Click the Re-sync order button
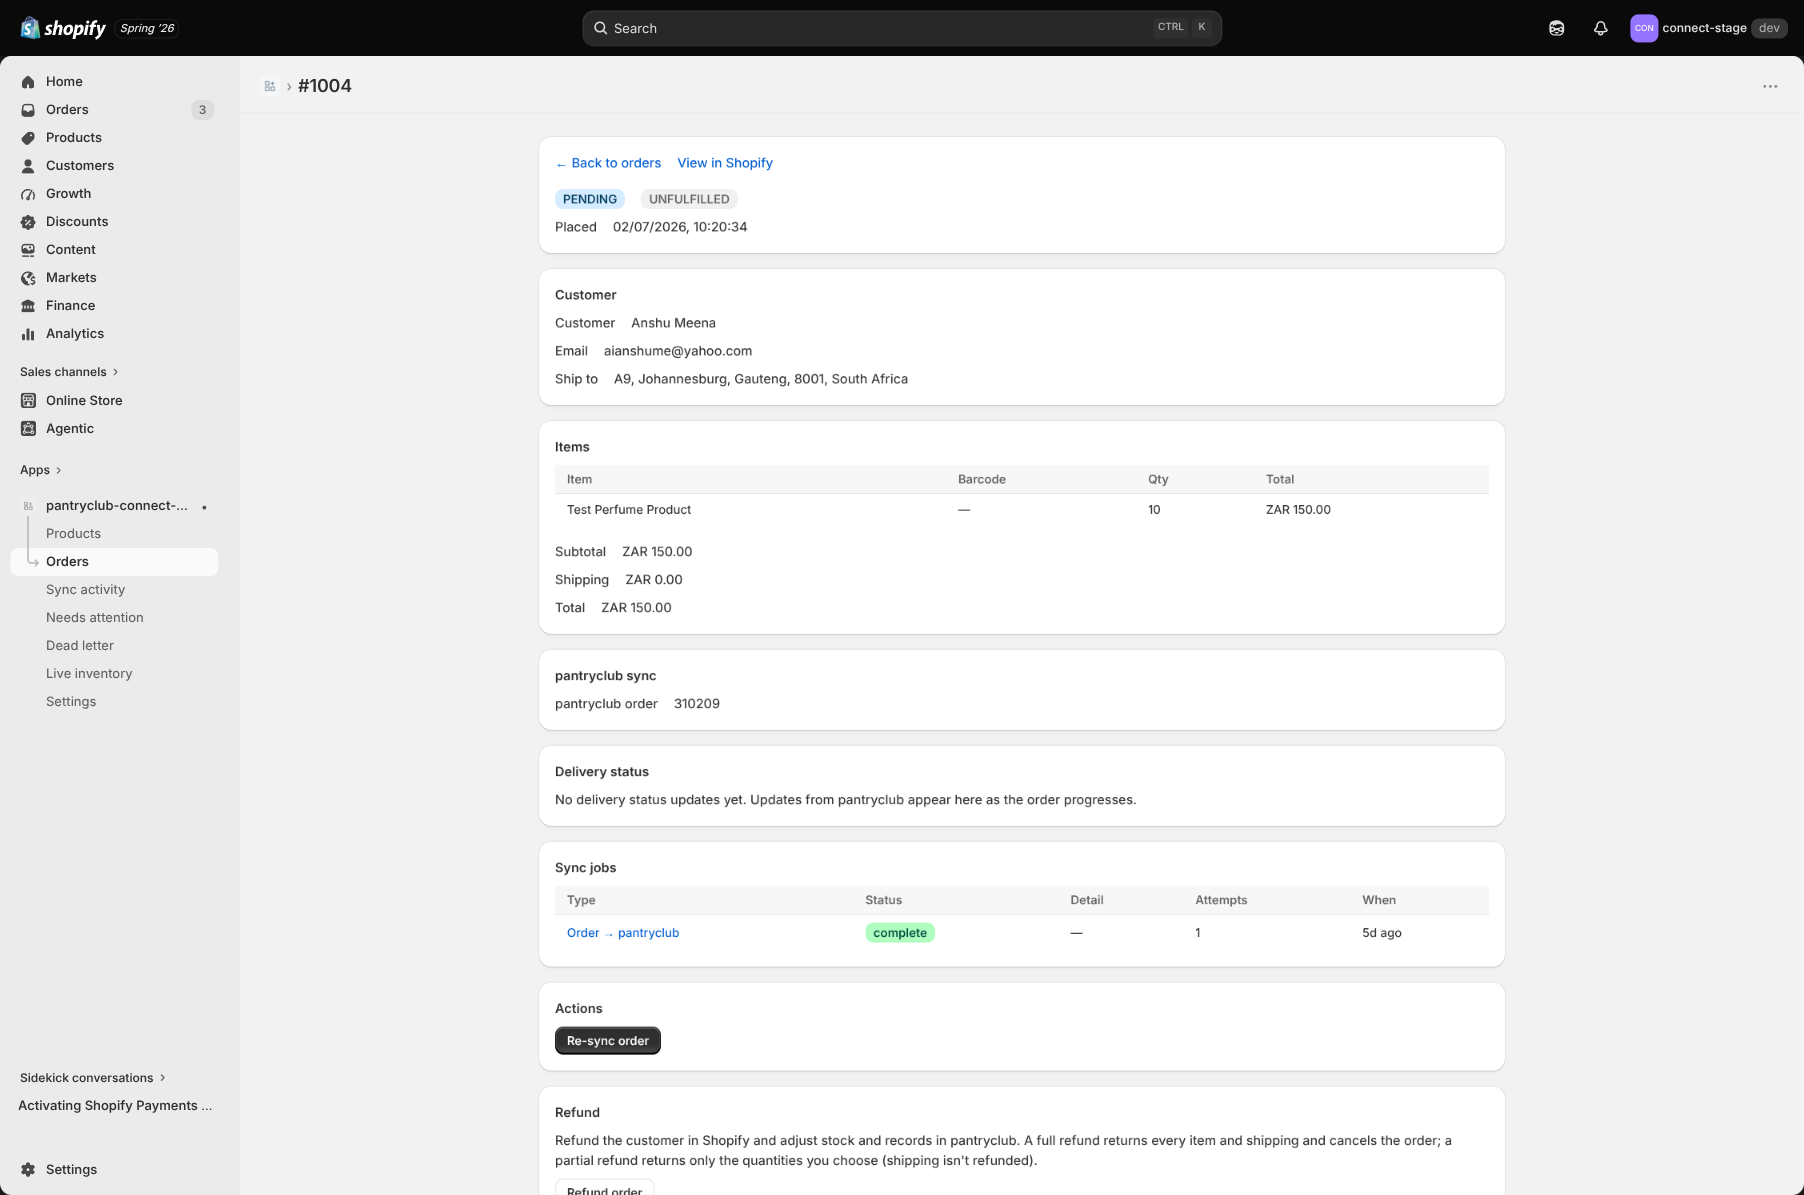 (x=608, y=1041)
